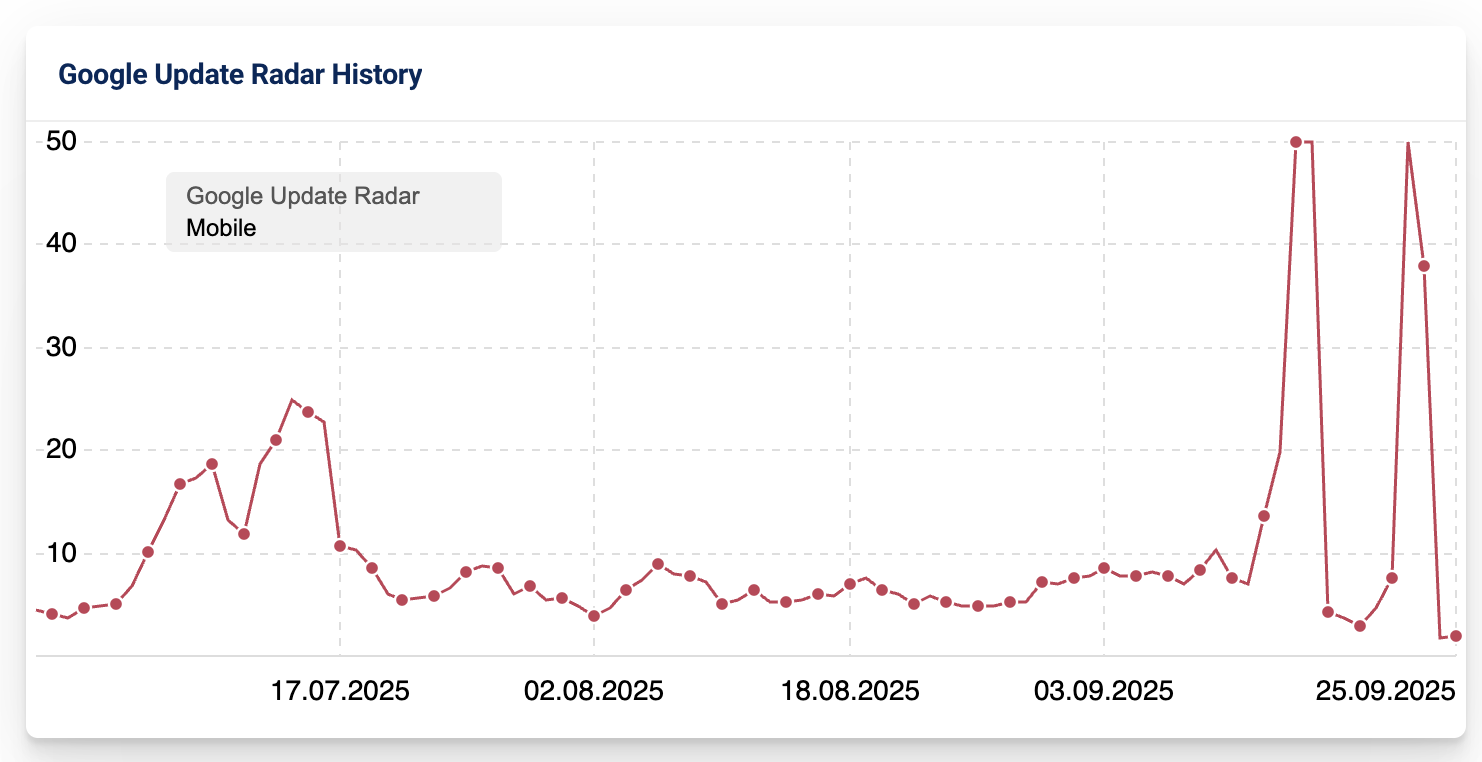
Task: Select data point on the 17.07.2025 gridline
Action: pyautogui.click(x=340, y=546)
